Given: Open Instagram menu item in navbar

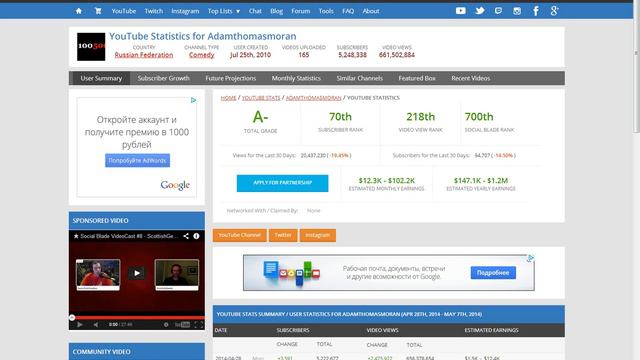Looking at the screenshot, I should (x=185, y=11).
